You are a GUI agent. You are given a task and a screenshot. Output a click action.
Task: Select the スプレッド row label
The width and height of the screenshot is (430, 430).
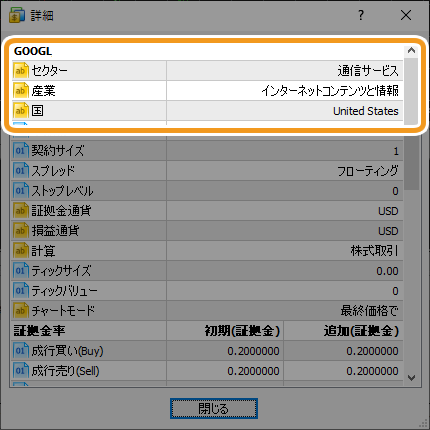click(53, 171)
